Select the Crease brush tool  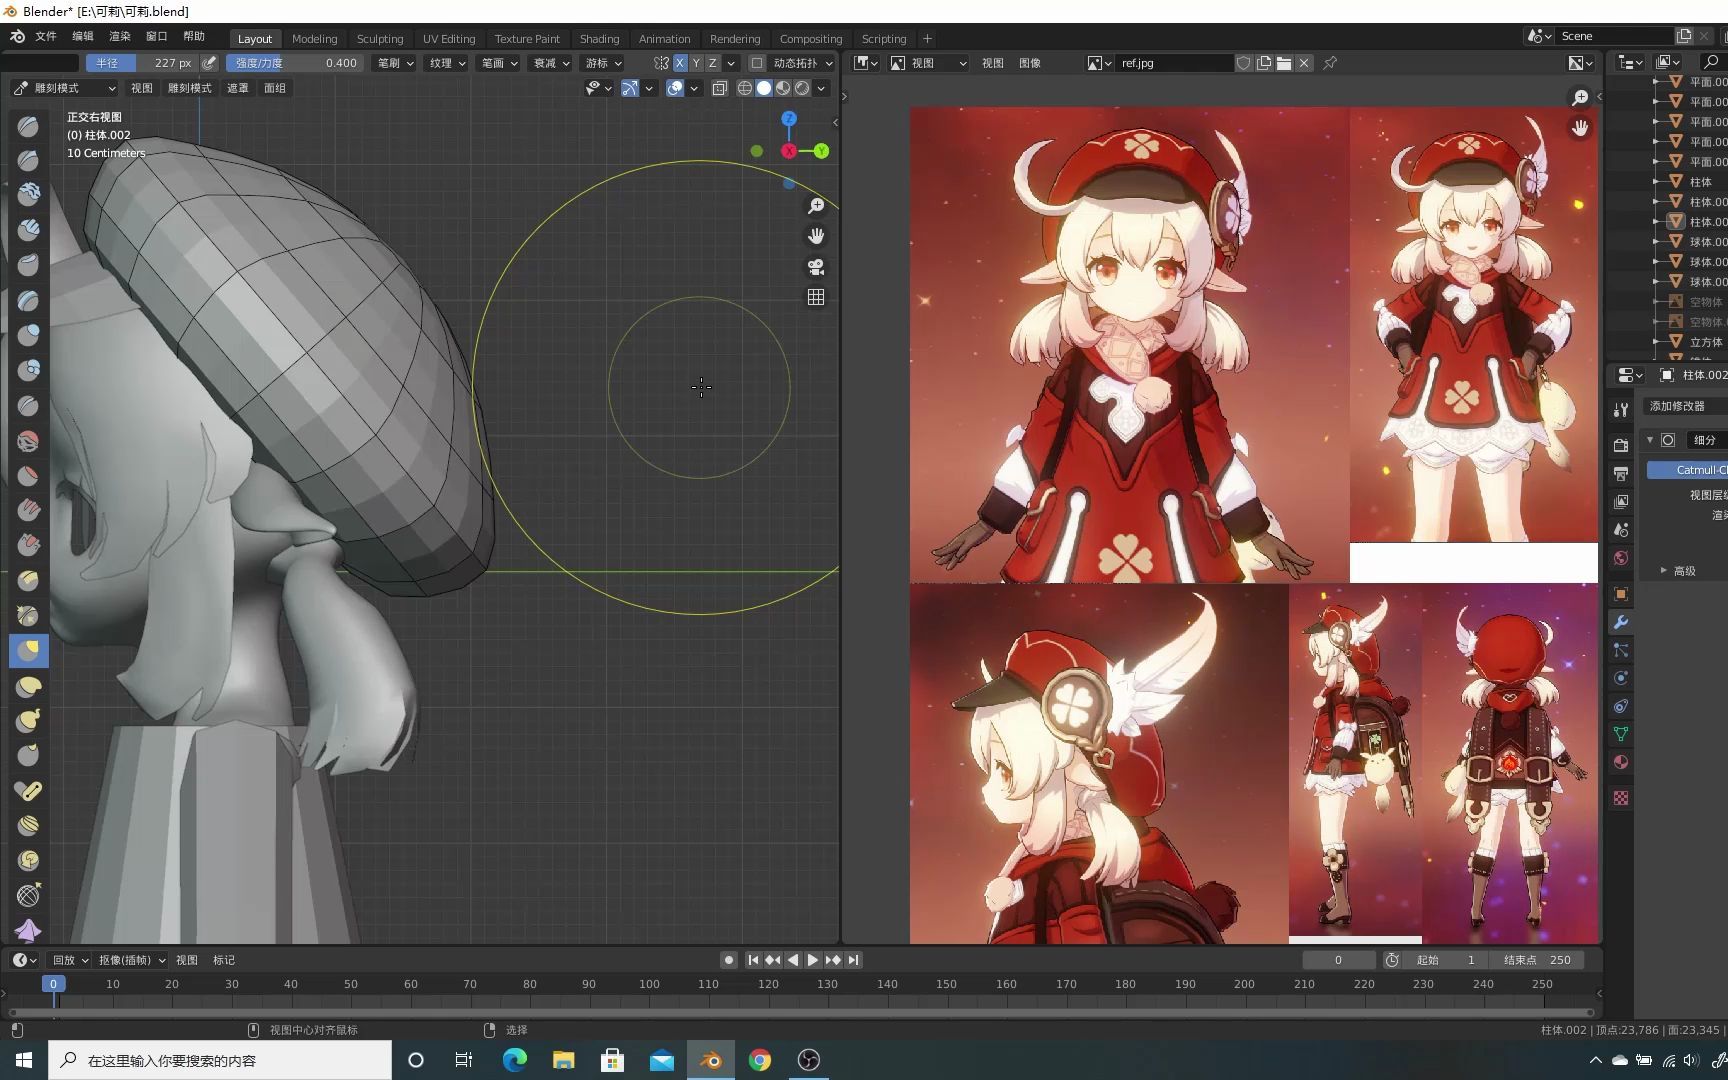28,405
